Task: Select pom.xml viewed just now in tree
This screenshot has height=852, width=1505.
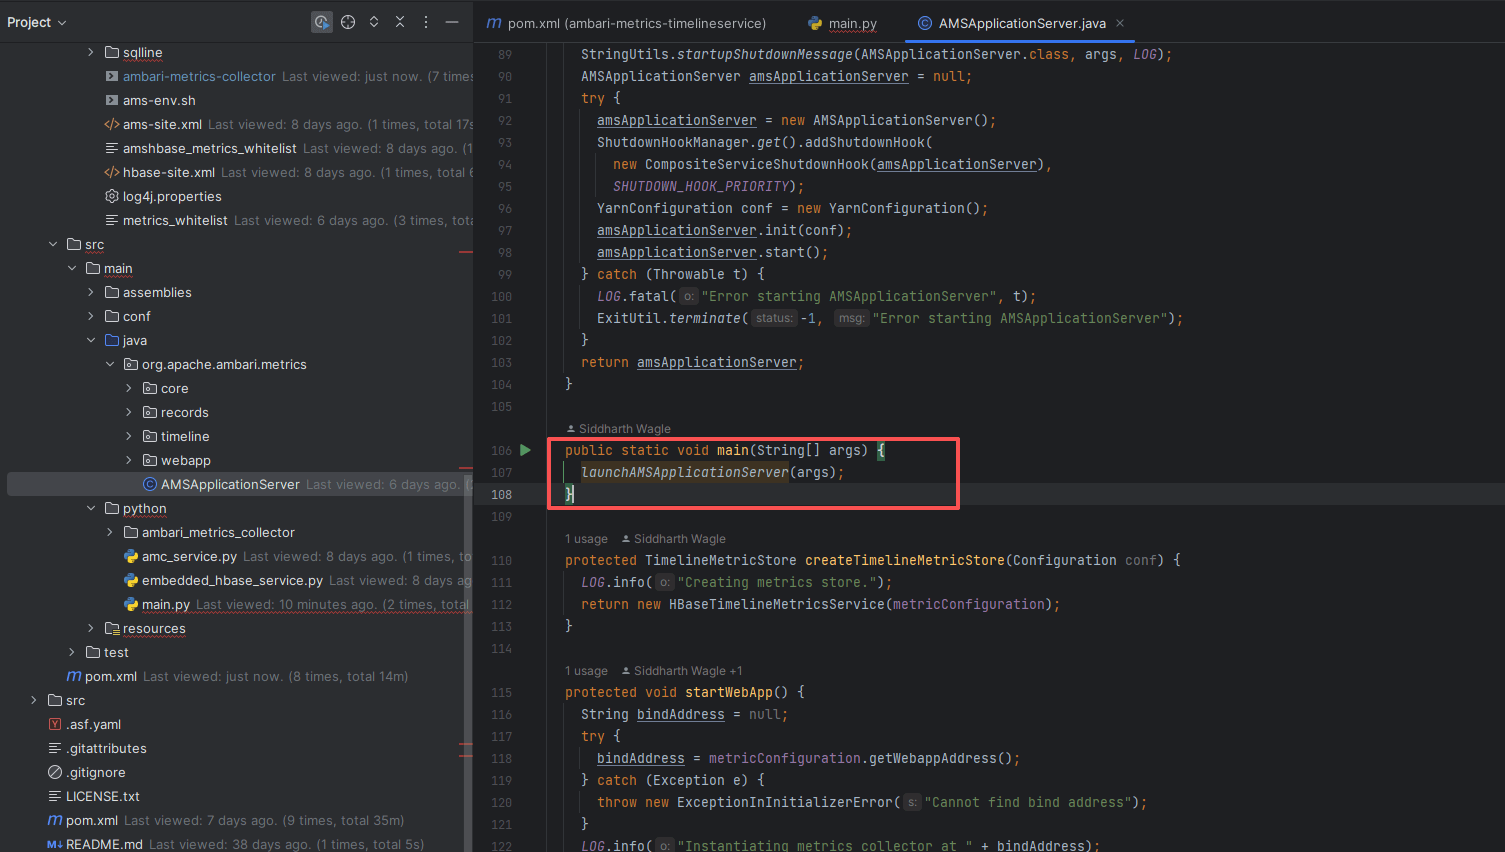Action: pos(110,676)
